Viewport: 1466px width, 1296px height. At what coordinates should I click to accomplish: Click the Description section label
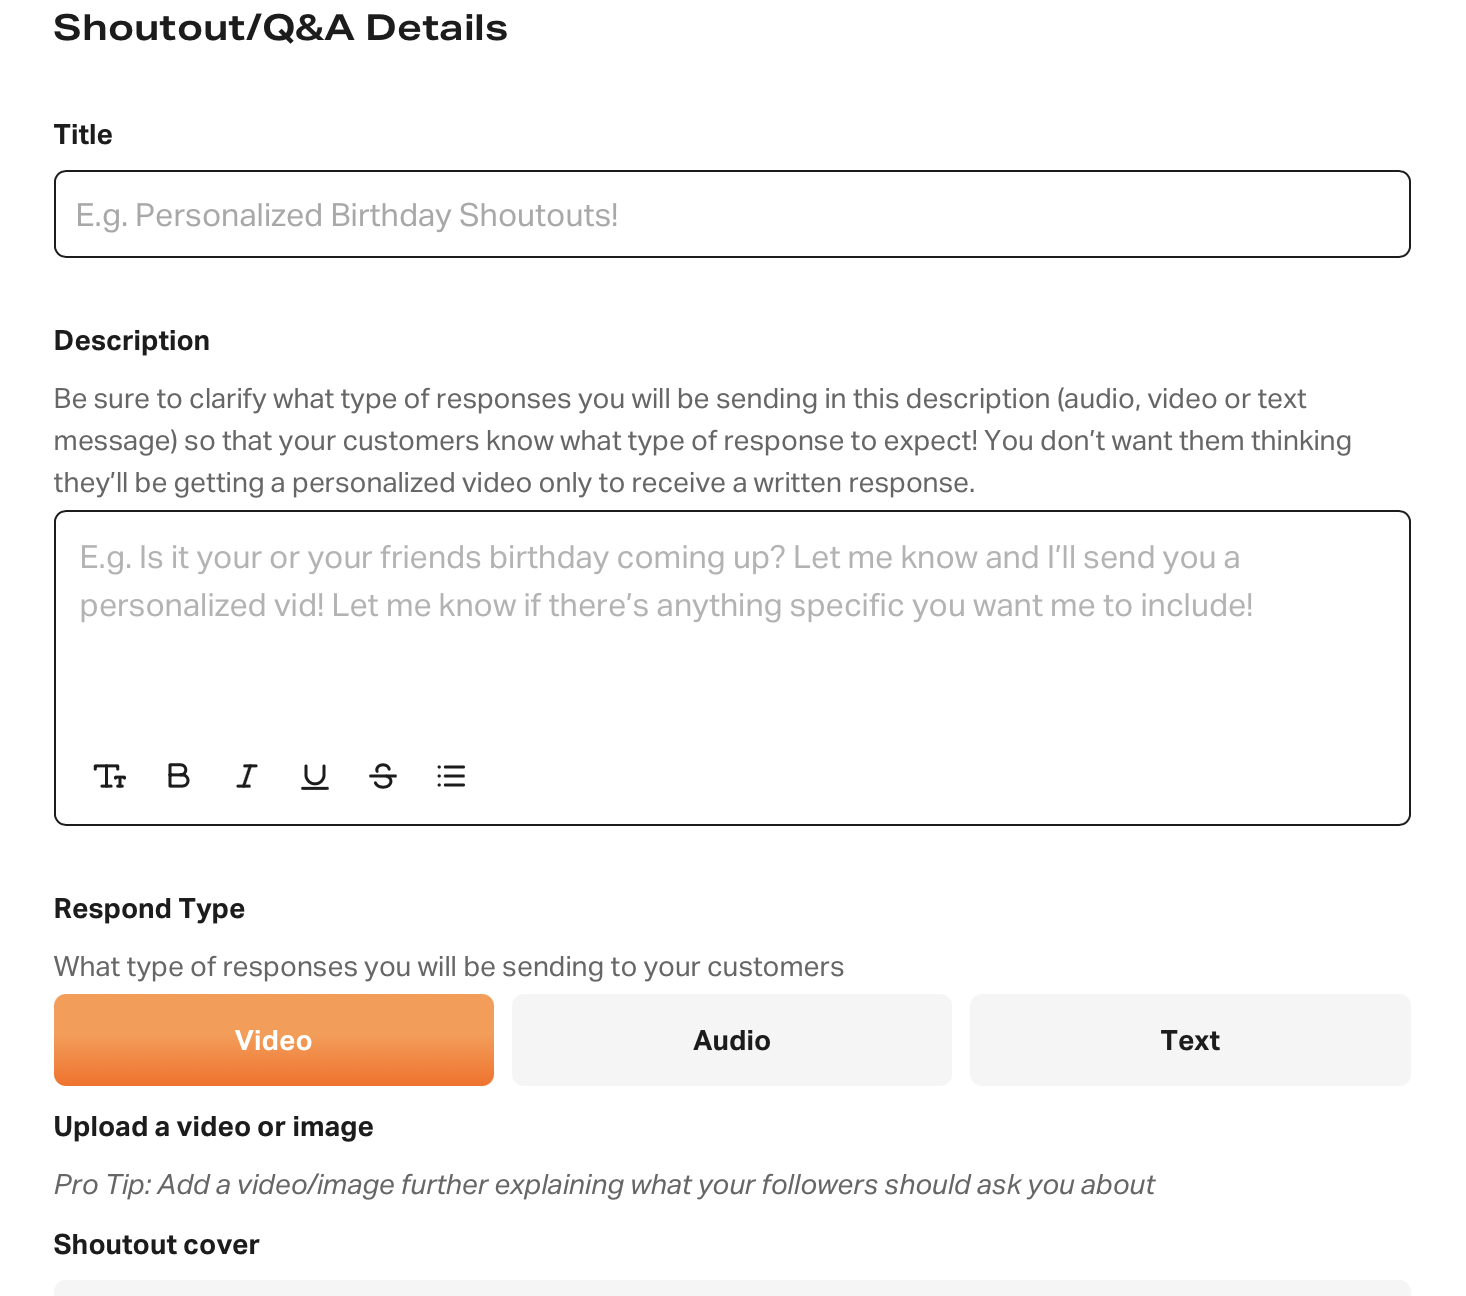132,341
